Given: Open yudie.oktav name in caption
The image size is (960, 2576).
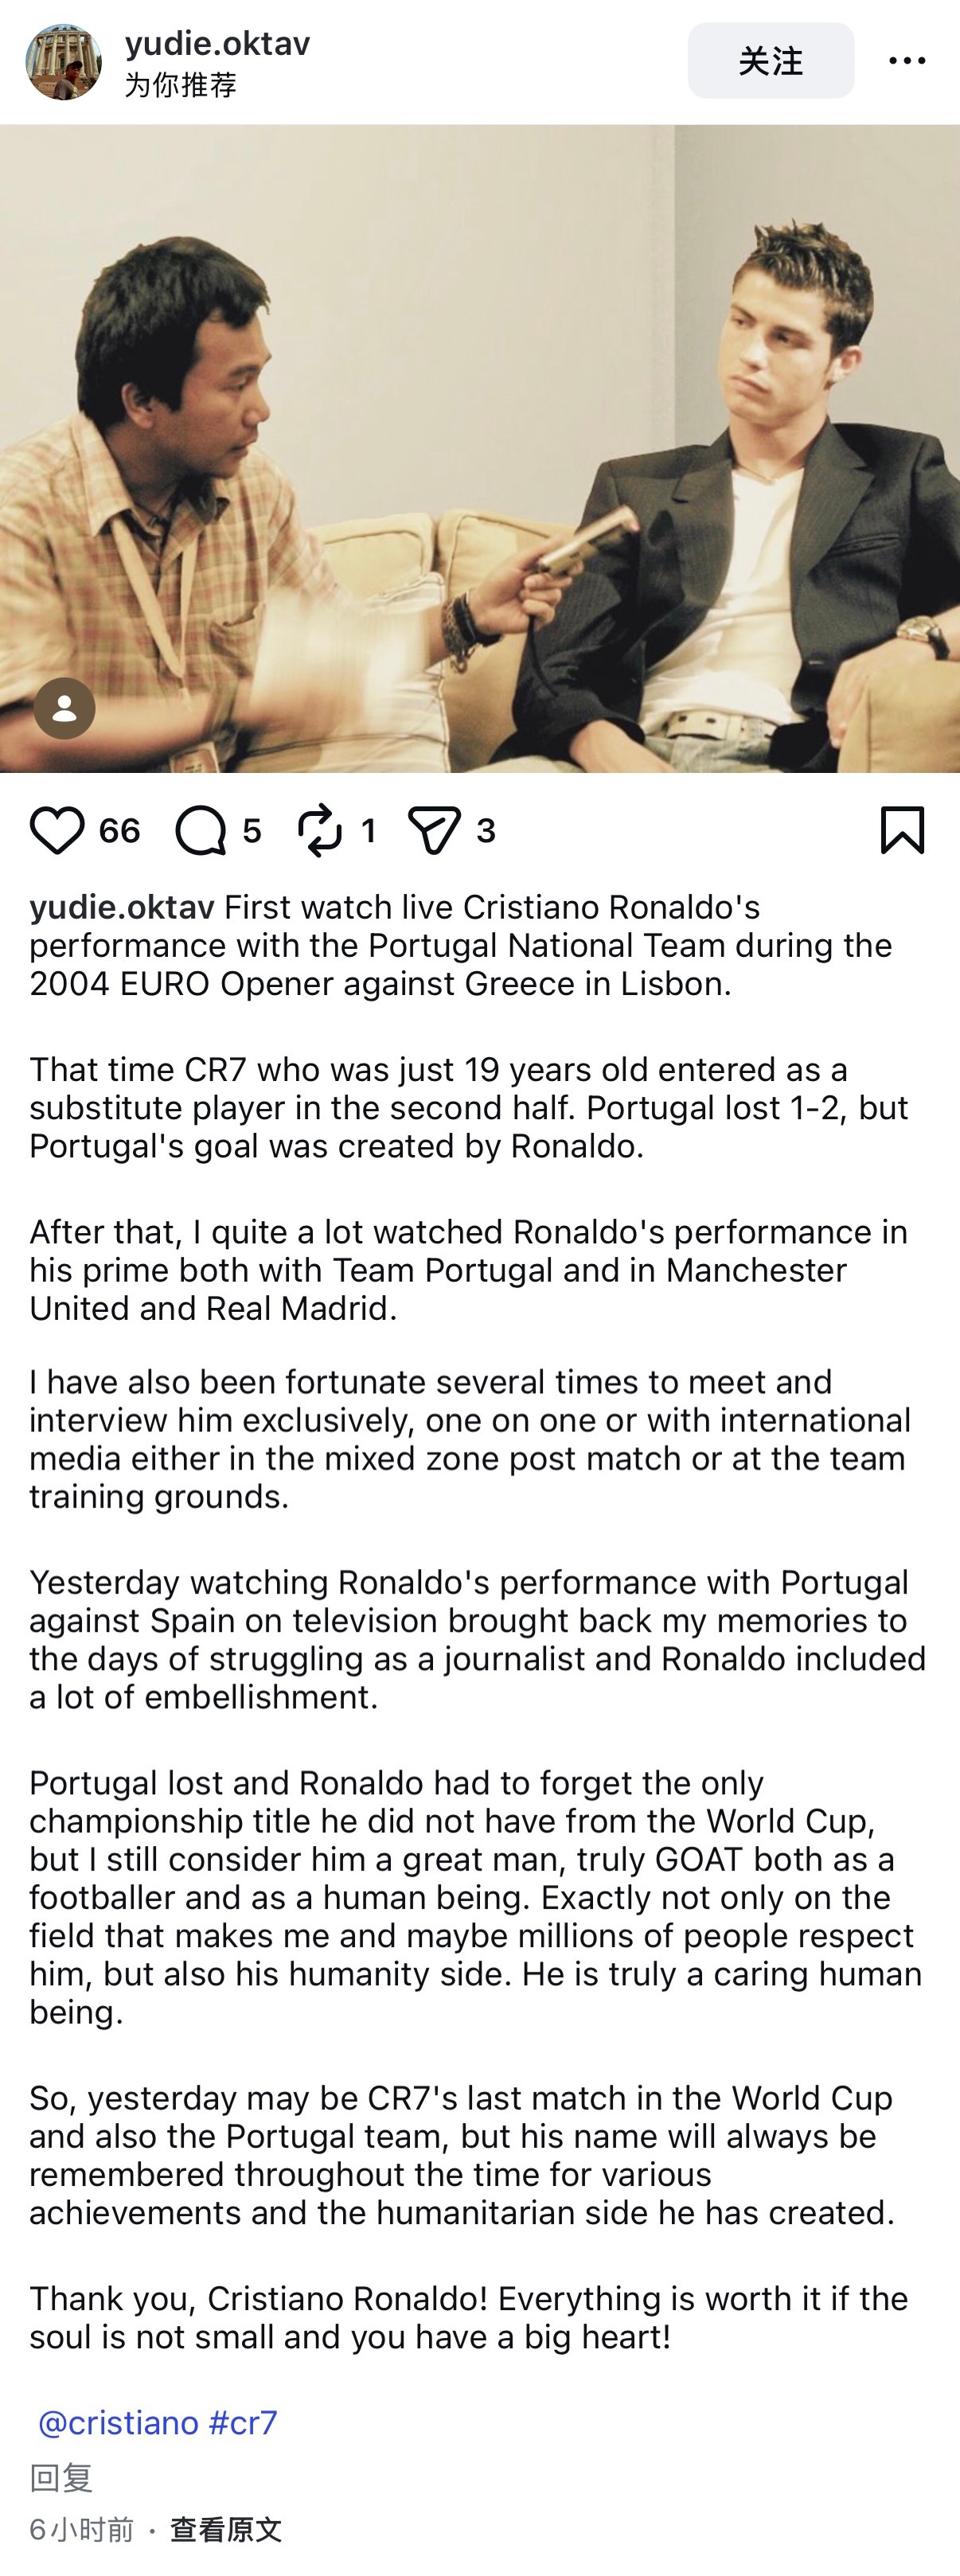Looking at the screenshot, I should 122,907.
